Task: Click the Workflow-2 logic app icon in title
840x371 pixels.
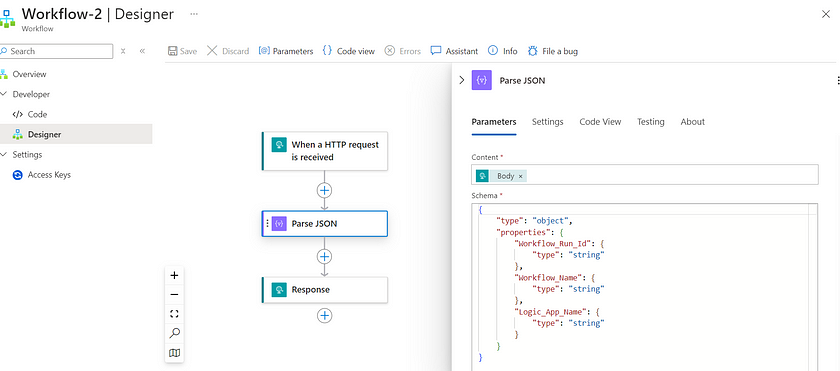Action: pyautogui.click(x=7, y=18)
